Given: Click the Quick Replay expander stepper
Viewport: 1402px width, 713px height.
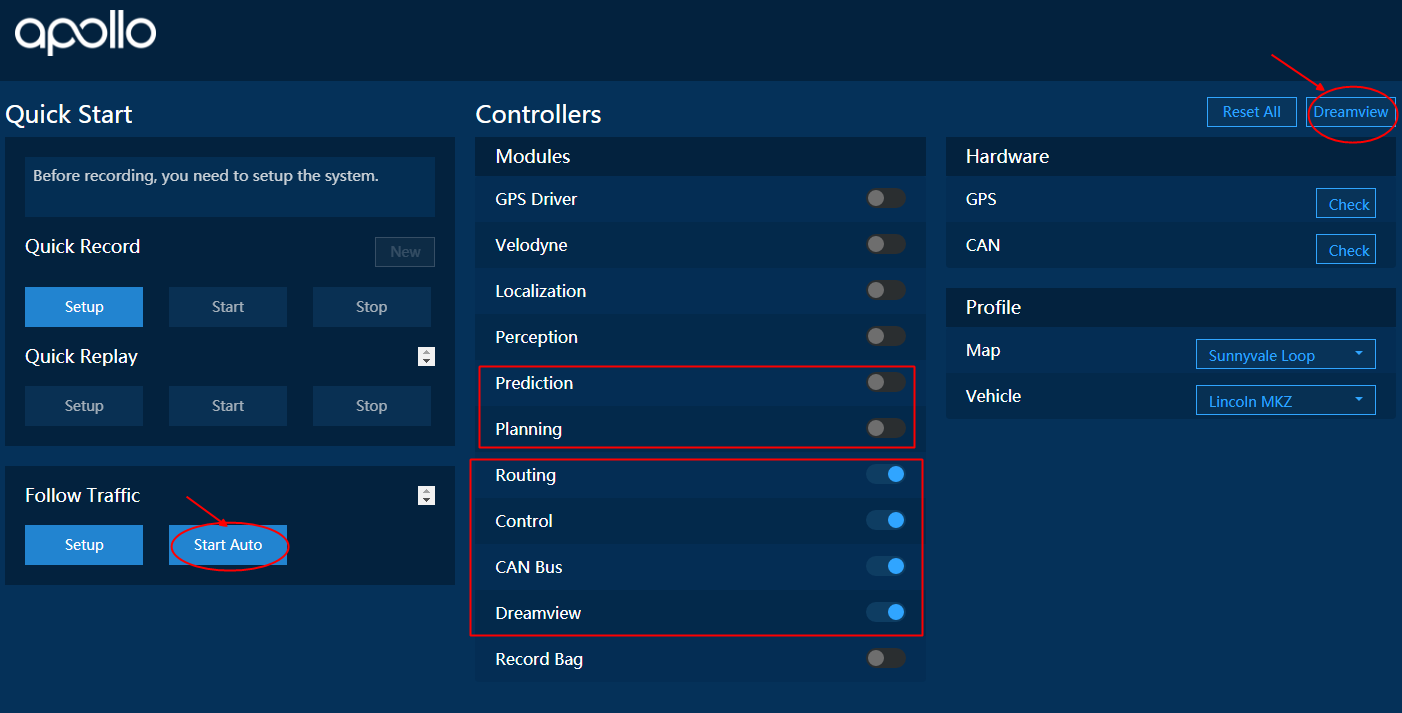Looking at the screenshot, I should click(427, 356).
